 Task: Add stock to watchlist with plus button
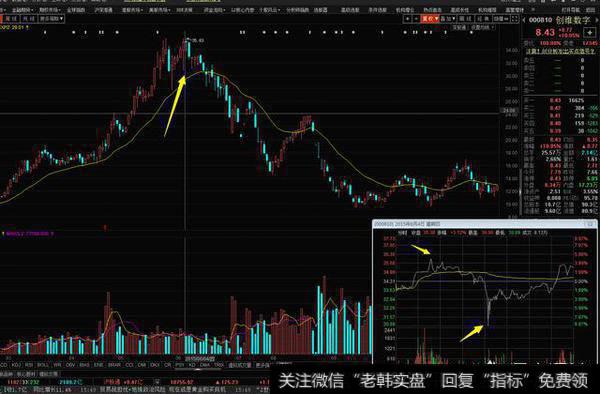tap(590, 32)
